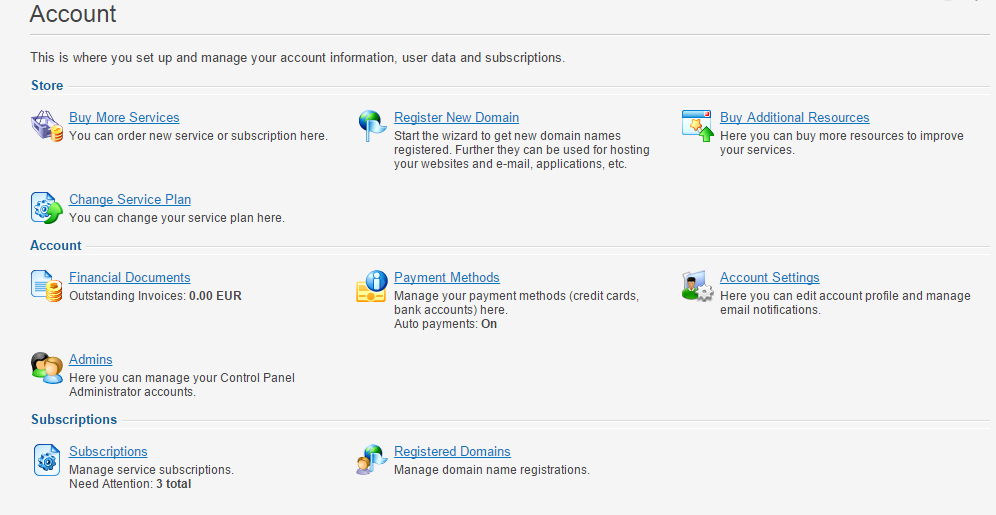Open the Buy More Services link
The width and height of the screenshot is (996, 515).
(x=124, y=117)
